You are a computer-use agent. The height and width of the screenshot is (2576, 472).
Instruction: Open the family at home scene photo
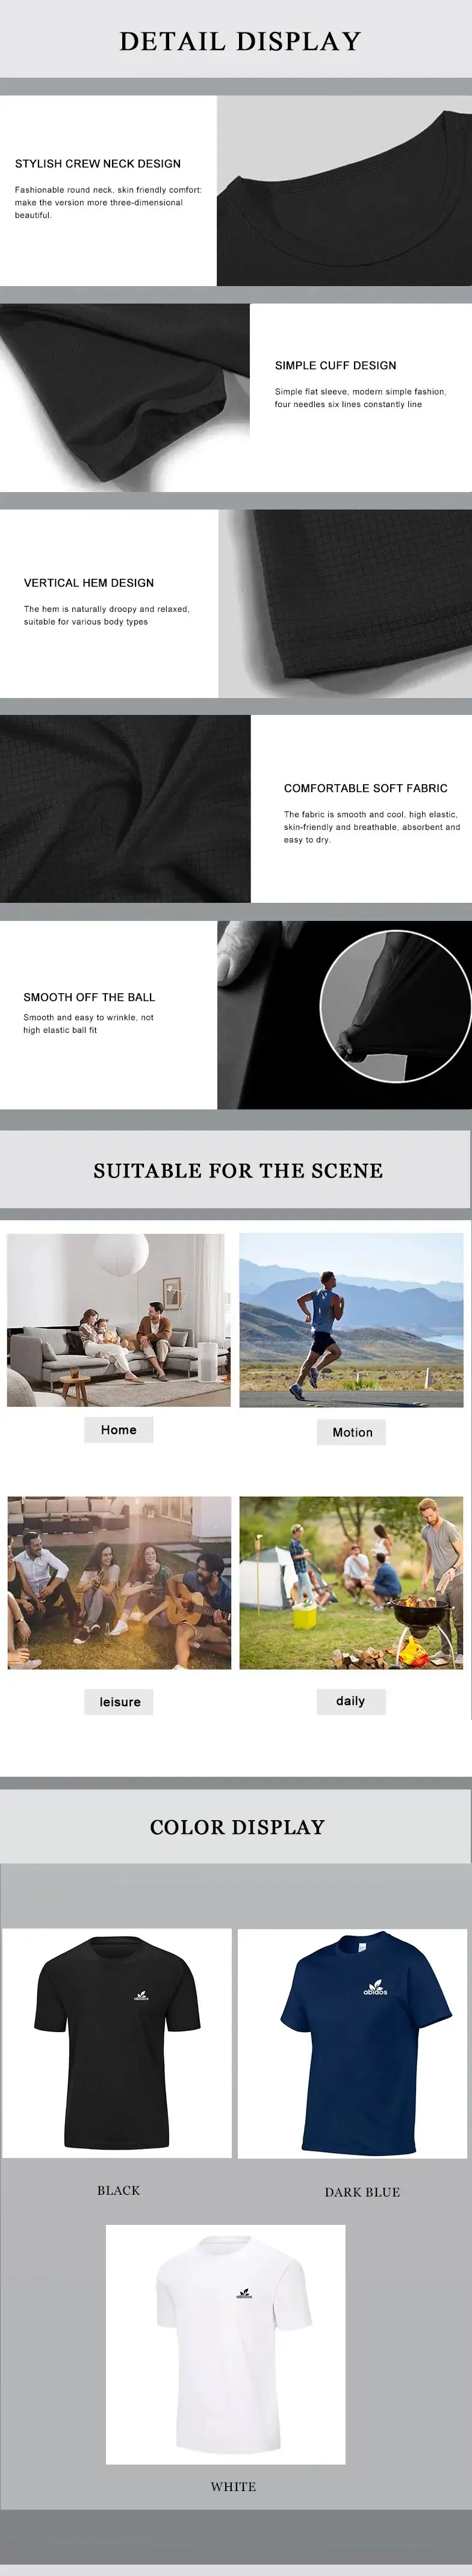pos(119,1320)
